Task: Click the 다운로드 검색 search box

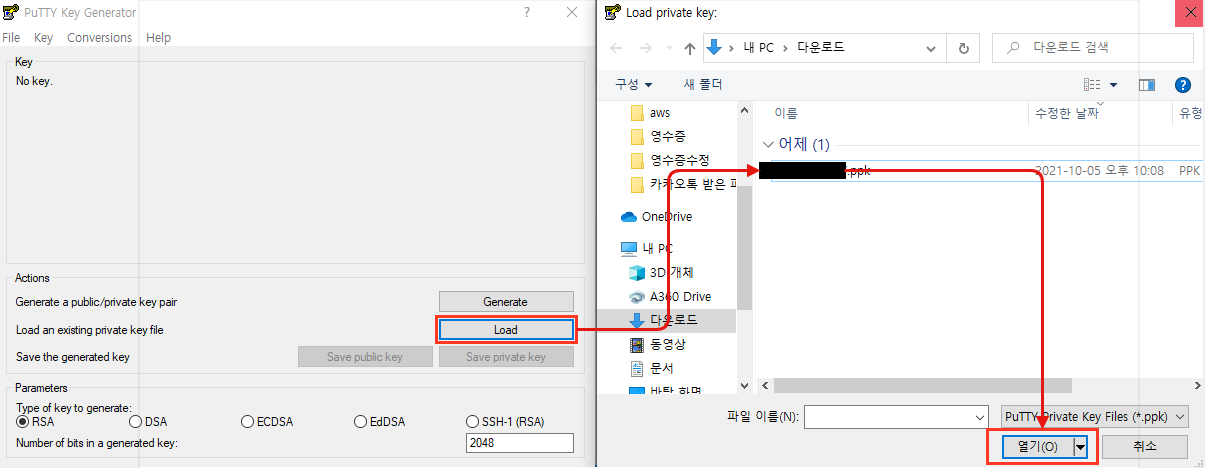Action: 1093,48
